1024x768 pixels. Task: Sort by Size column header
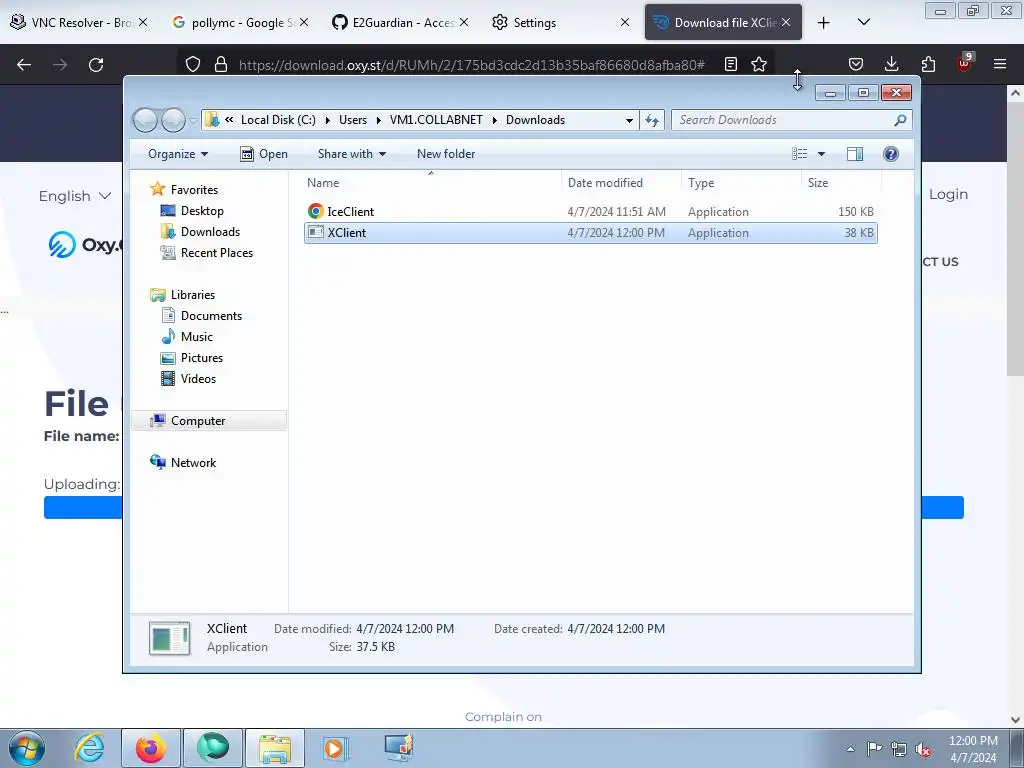(x=841, y=183)
